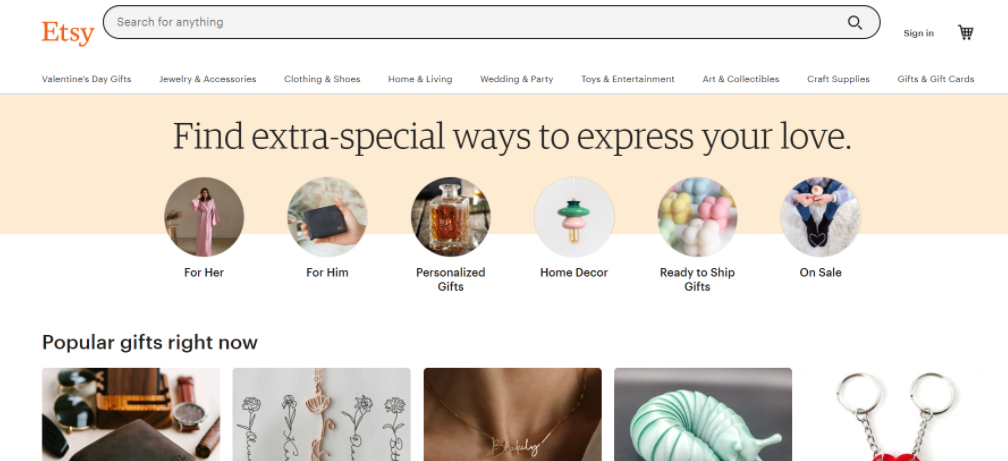Image resolution: width=1008 pixels, height=461 pixels.
Task: Open the birth flower necklace product thumbnail
Action: coord(321,414)
